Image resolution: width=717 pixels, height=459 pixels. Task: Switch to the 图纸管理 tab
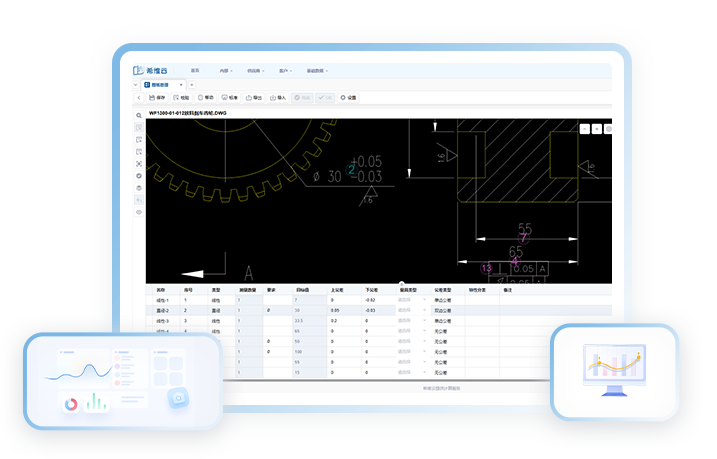pyautogui.click(x=158, y=85)
